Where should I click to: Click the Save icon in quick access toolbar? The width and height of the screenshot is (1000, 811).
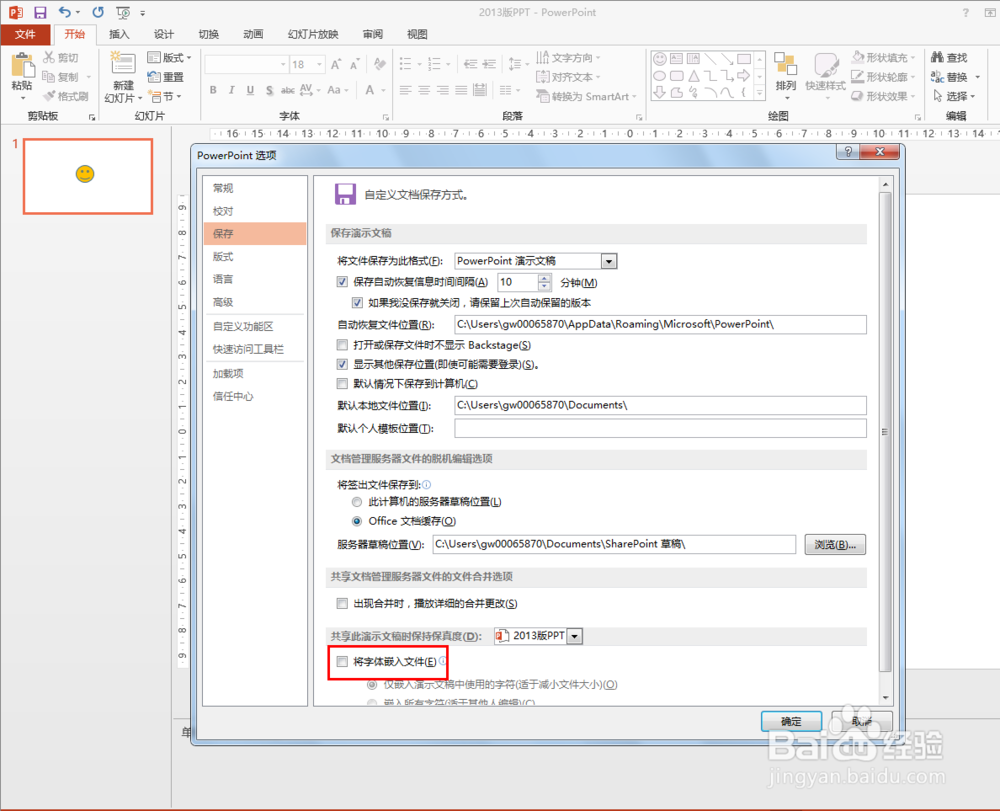pyautogui.click(x=40, y=12)
